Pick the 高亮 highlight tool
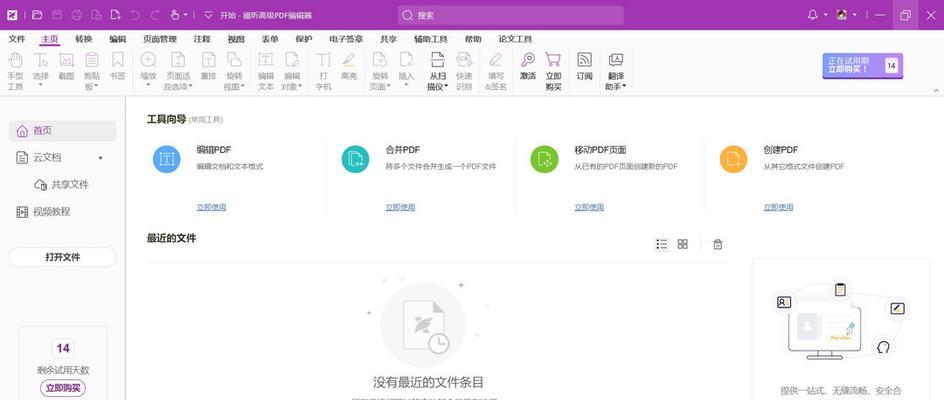The width and height of the screenshot is (944, 400). 349,66
